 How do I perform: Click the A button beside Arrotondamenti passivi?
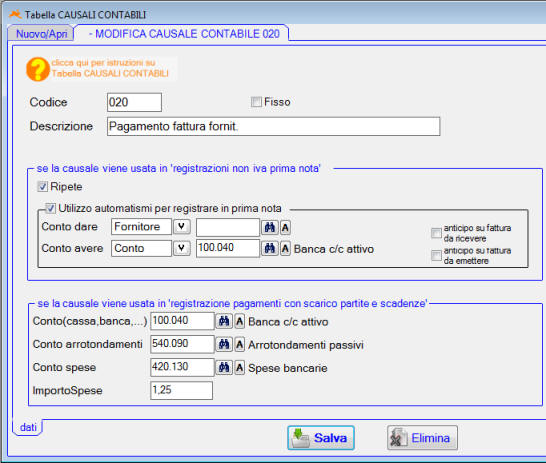240,344
